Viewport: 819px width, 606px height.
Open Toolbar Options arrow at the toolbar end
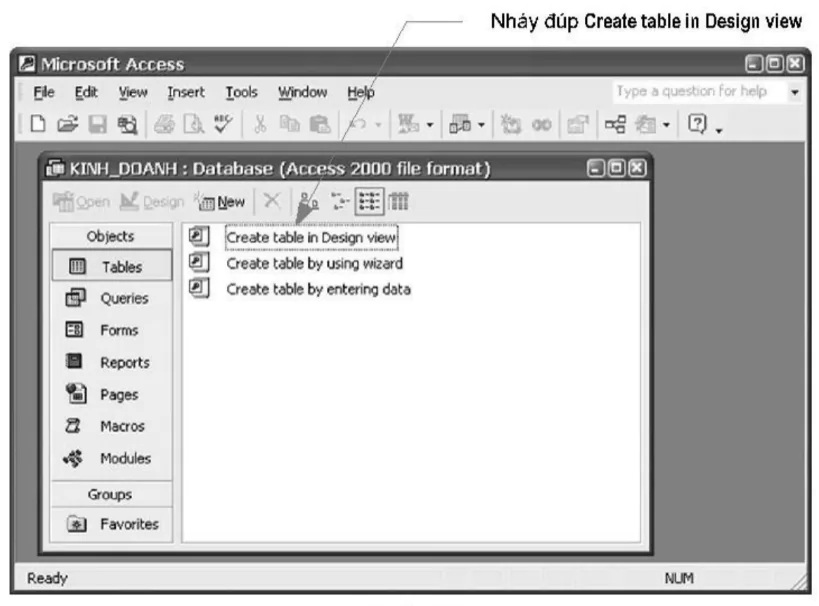[719, 130]
